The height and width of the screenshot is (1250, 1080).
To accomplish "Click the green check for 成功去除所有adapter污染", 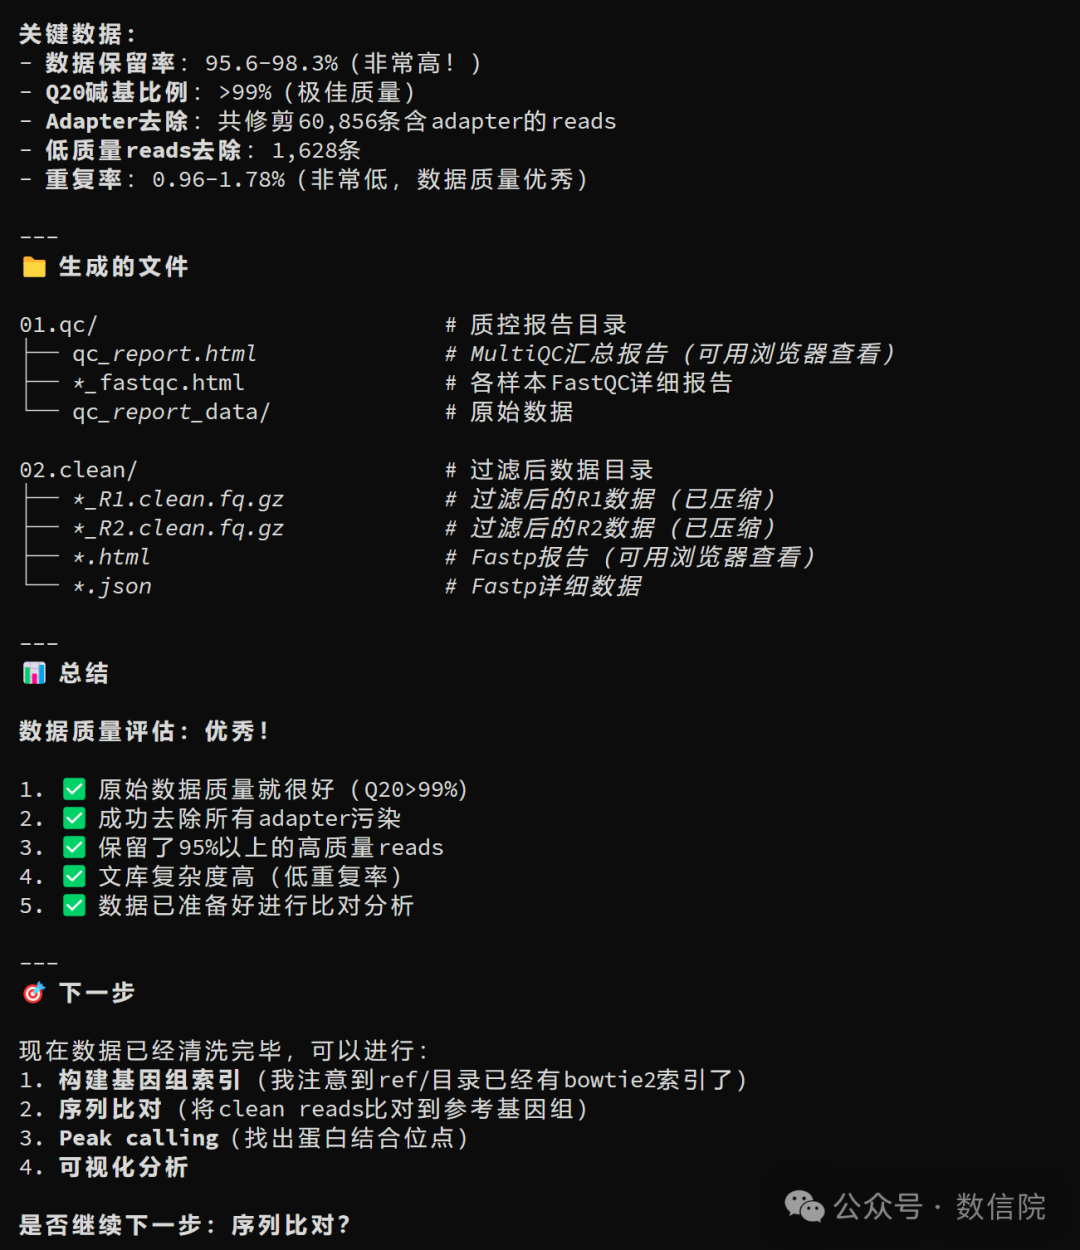I will click(x=74, y=818).
